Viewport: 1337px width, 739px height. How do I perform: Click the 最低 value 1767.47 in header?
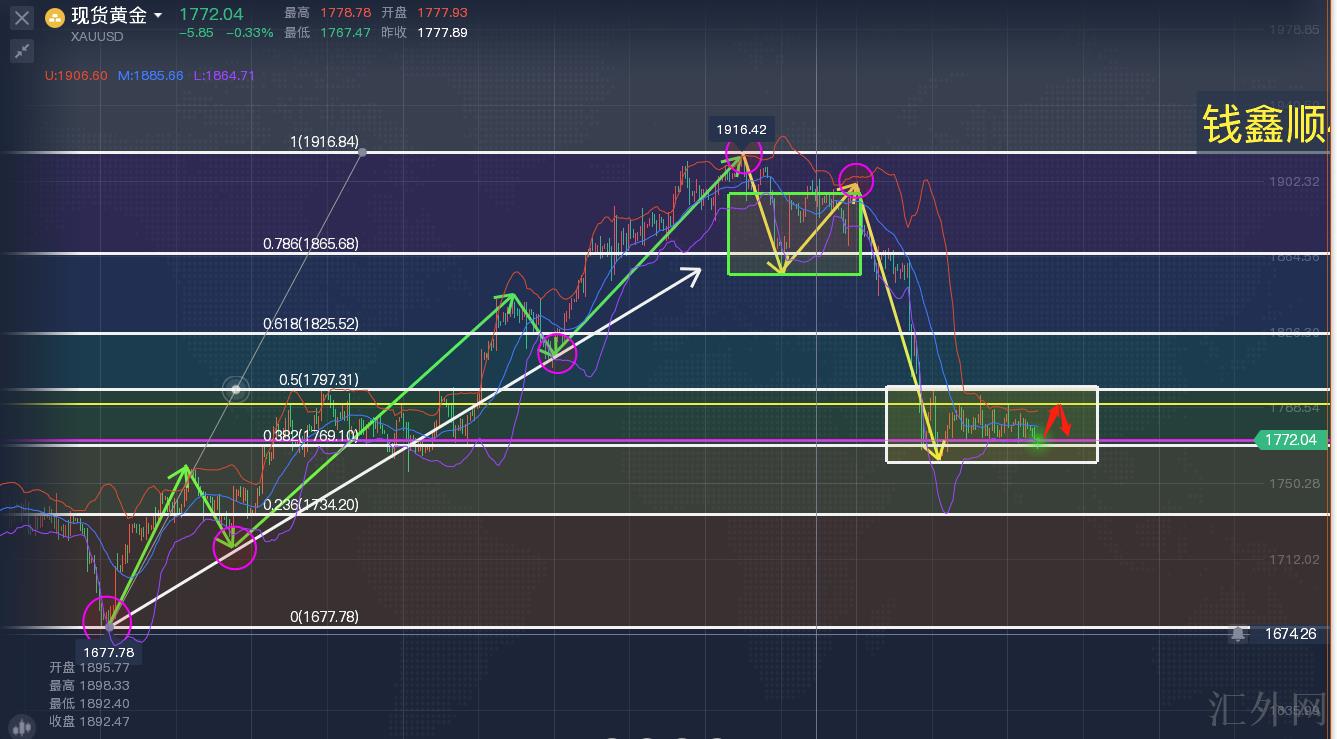346,32
